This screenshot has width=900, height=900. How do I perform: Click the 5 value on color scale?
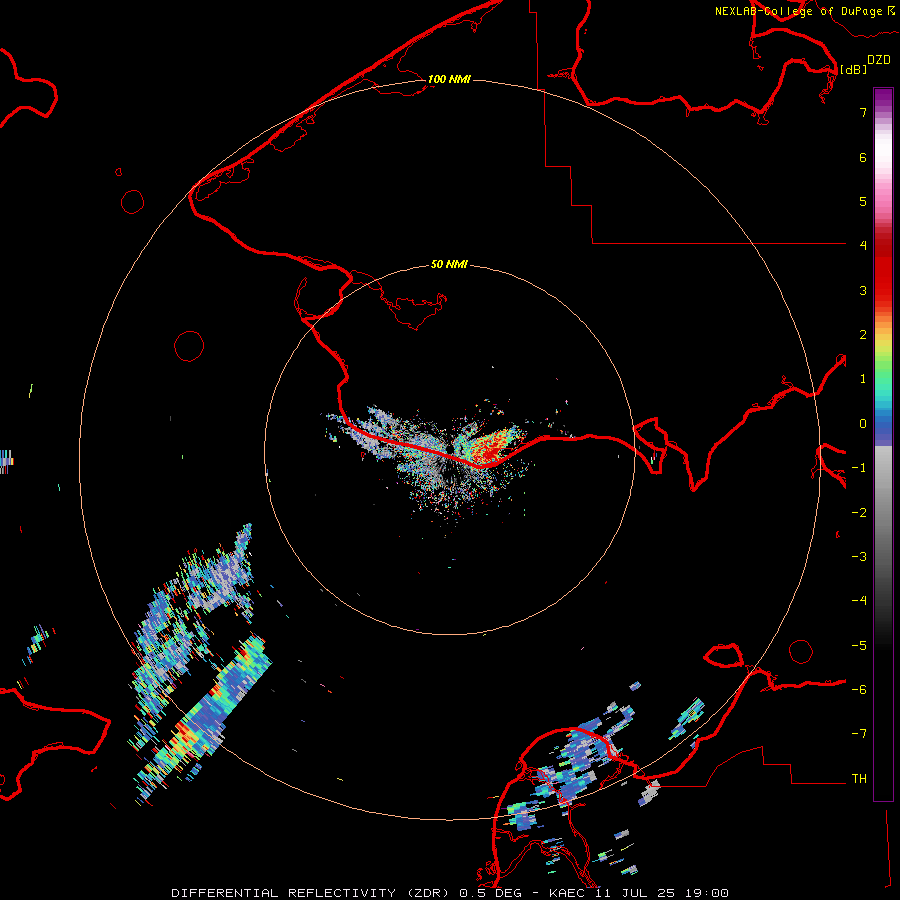(x=863, y=201)
